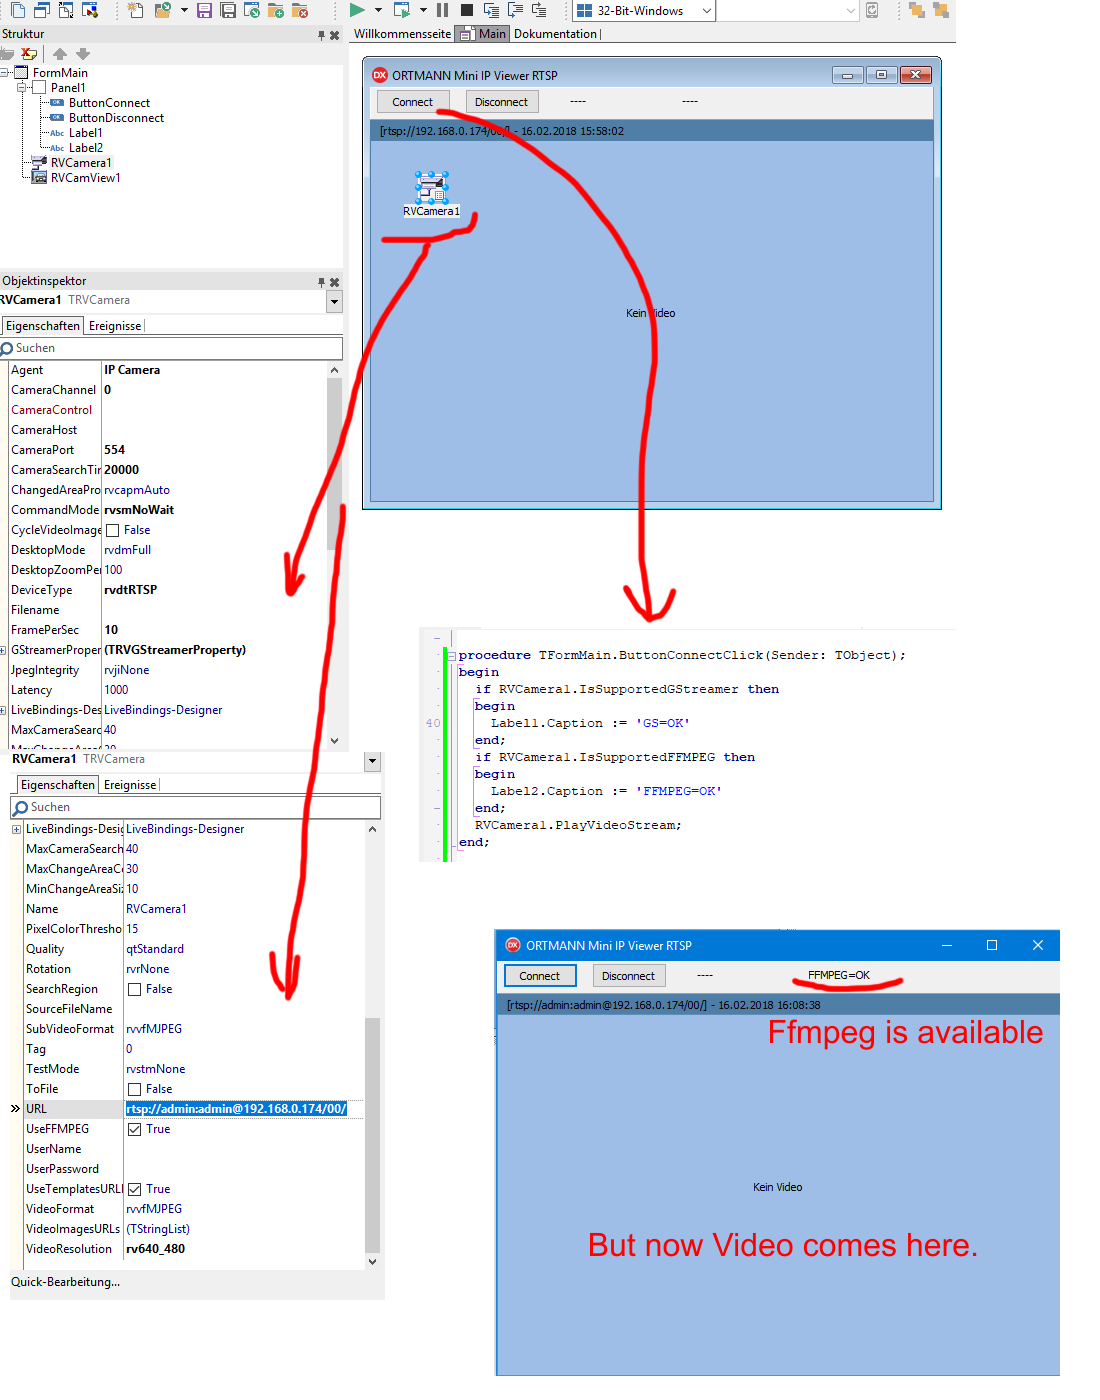Toggle the UseFFMPEG True checkbox
1100x1400 pixels.
pyautogui.click(x=134, y=1130)
